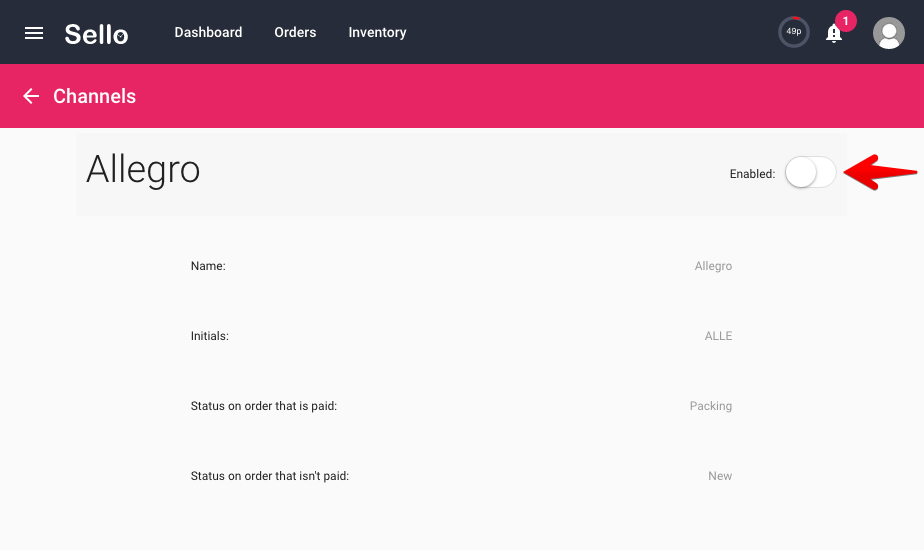Viewport: 924px width, 550px height.
Task: Click the red notification badge showing 1
Action: point(846,21)
